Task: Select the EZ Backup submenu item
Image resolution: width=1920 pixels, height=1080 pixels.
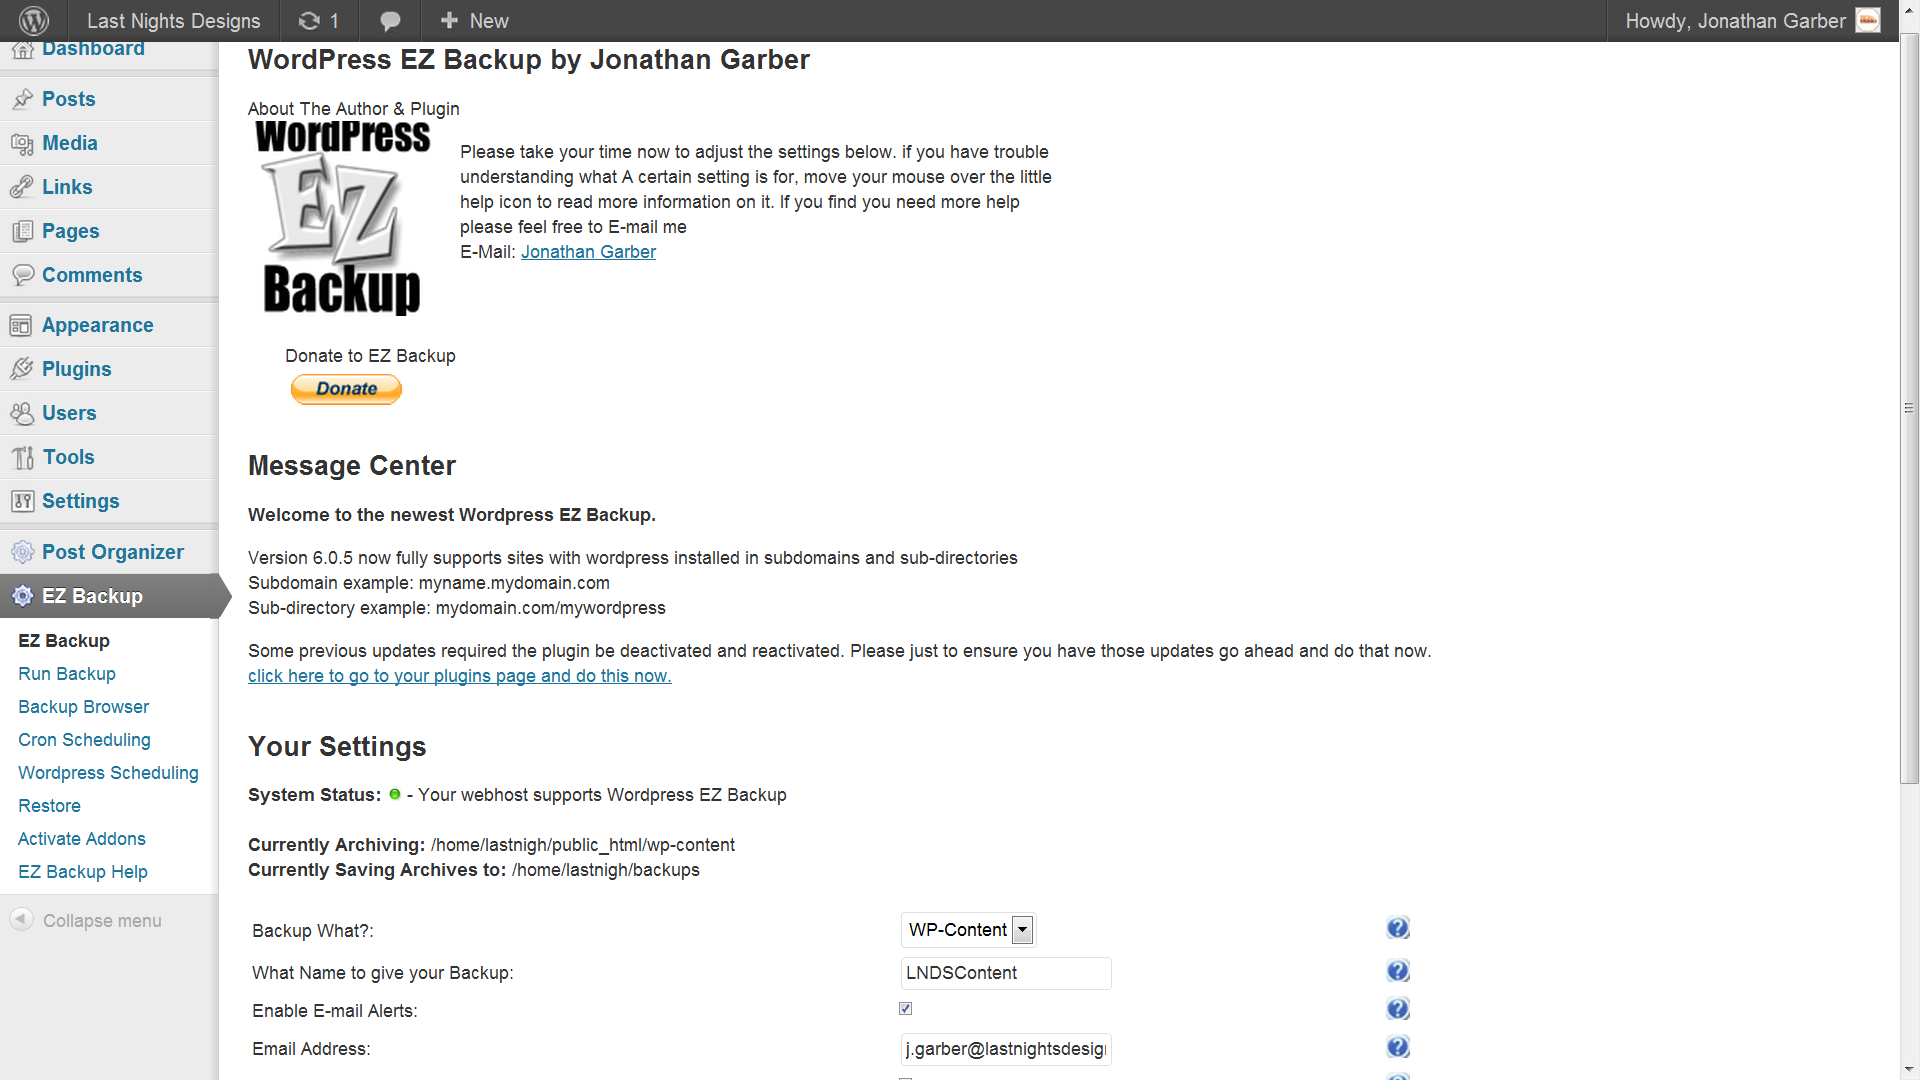Action: 64,641
